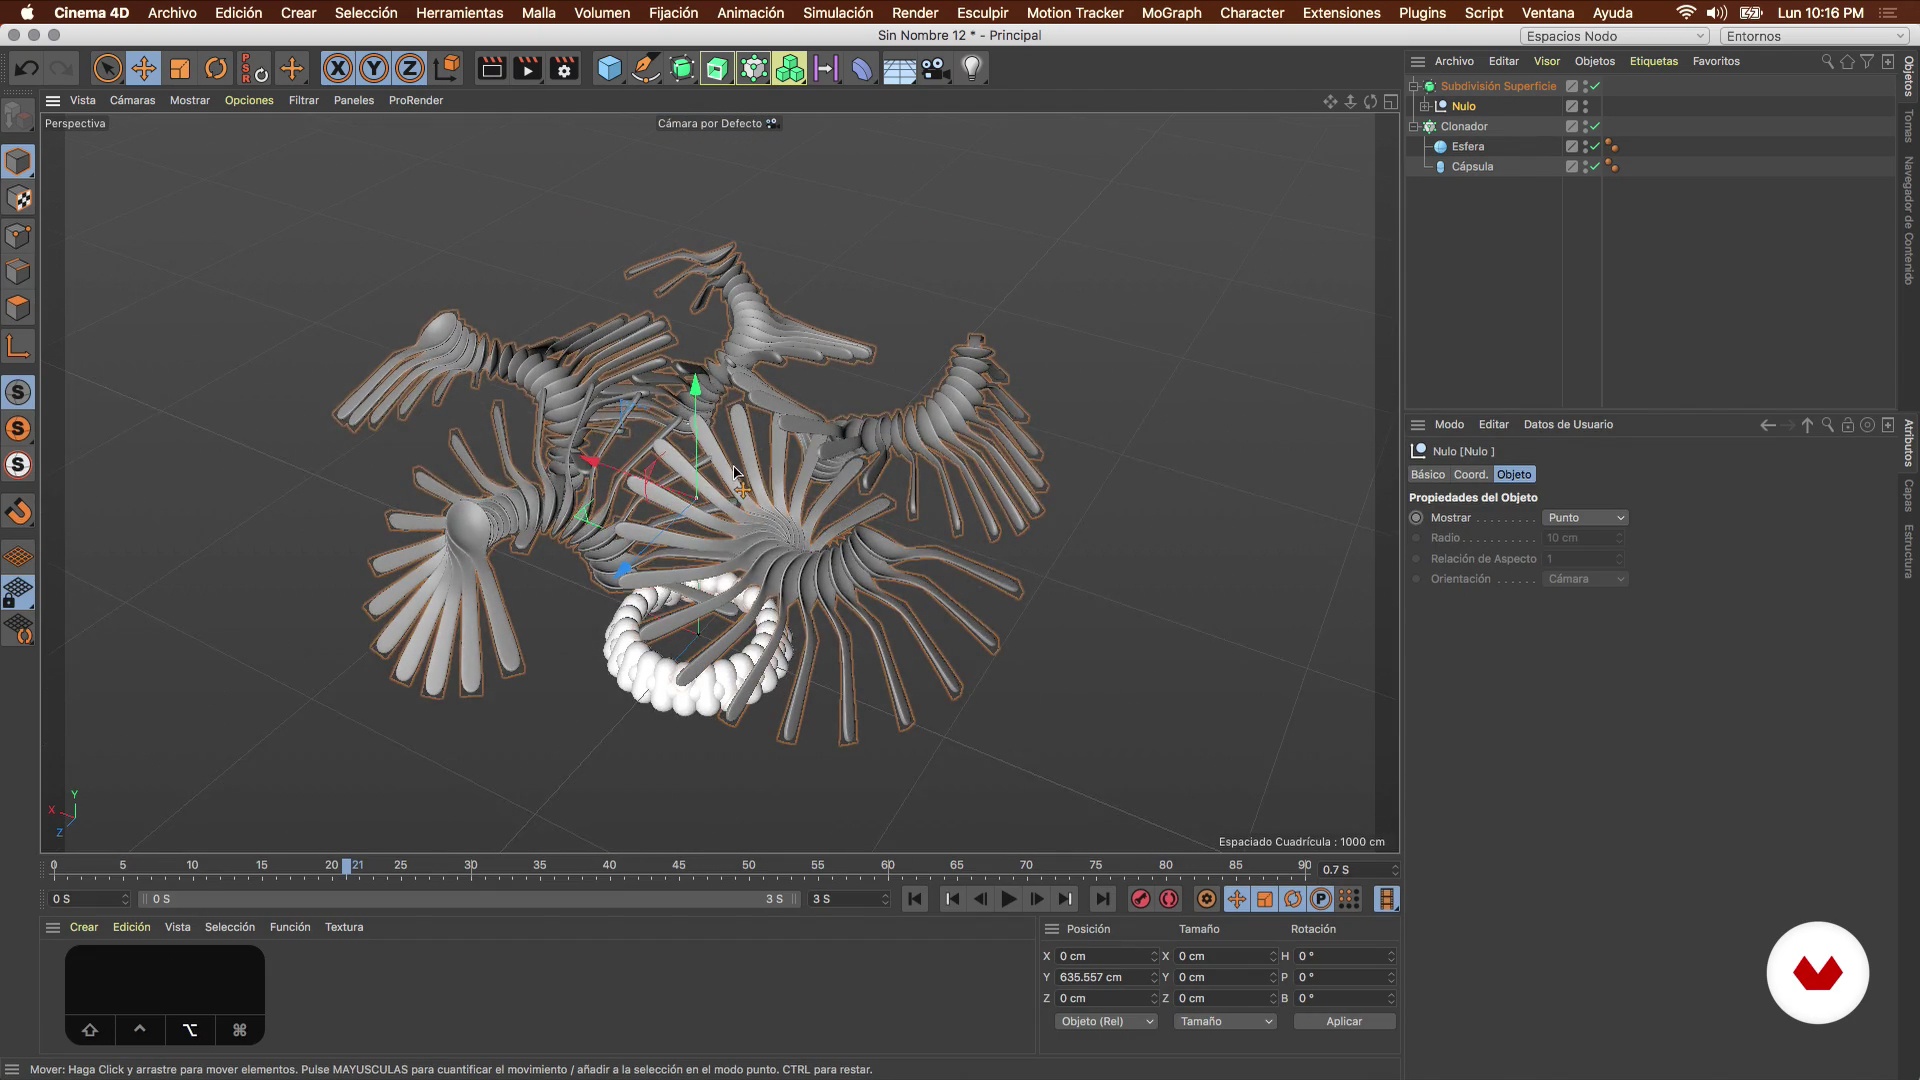Go to end of animation
This screenshot has height=1080, width=1920.
(1102, 899)
